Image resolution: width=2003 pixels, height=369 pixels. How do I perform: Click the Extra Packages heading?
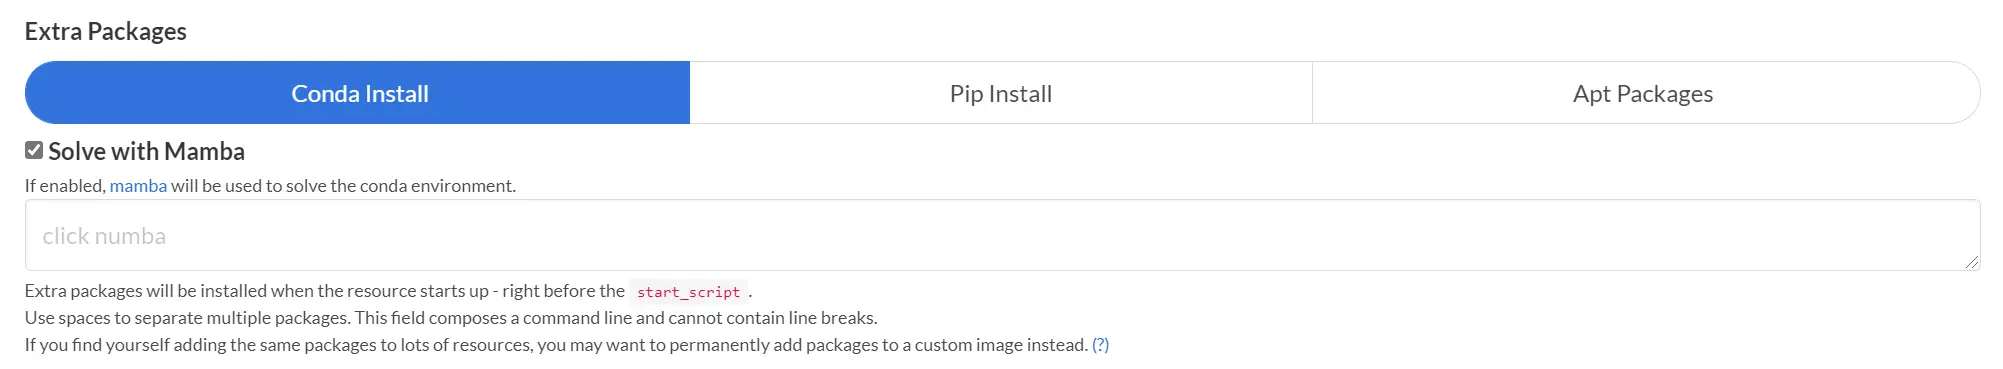point(105,31)
